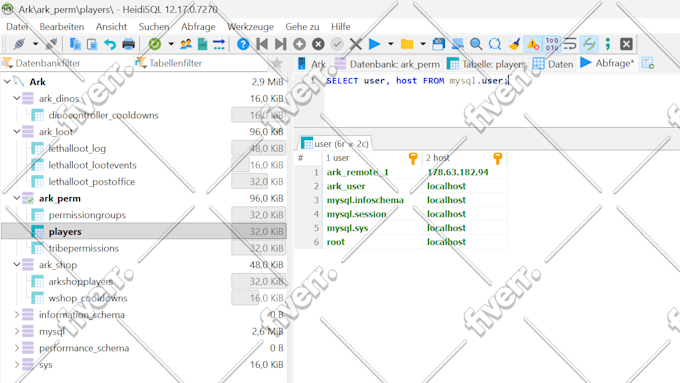This screenshot has height=383, width=680.
Task: Click the green semicolon delimiter icon
Action: click(x=608, y=44)
